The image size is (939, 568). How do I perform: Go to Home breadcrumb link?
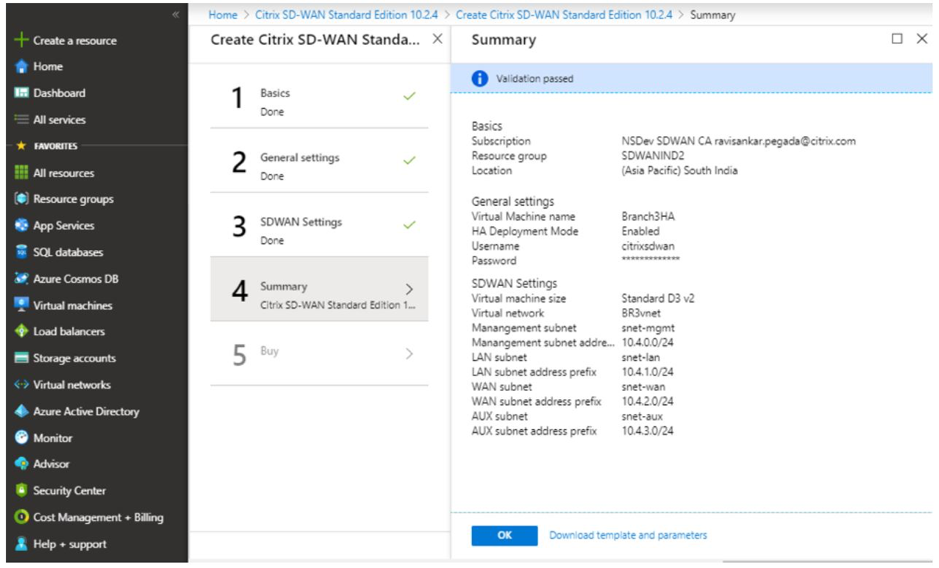coord(223,15)
